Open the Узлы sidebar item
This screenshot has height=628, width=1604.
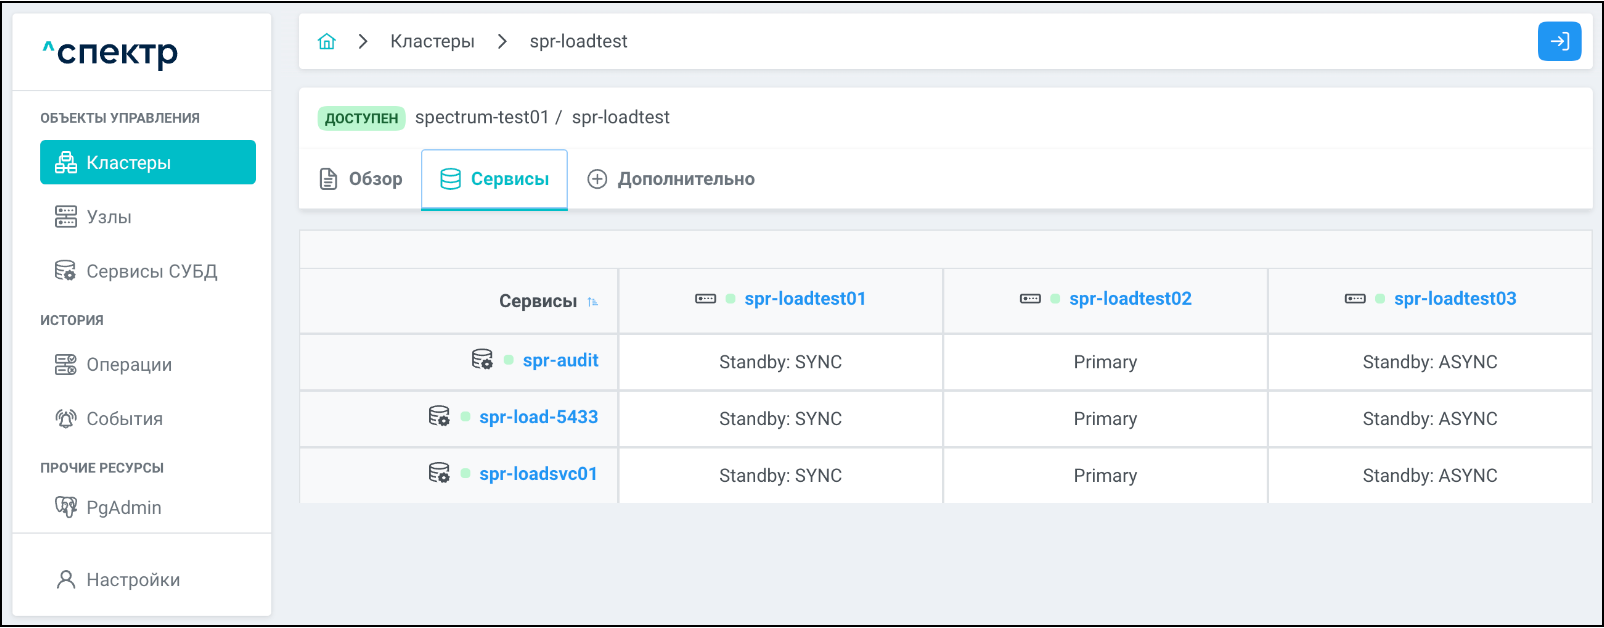coord(108,217)
